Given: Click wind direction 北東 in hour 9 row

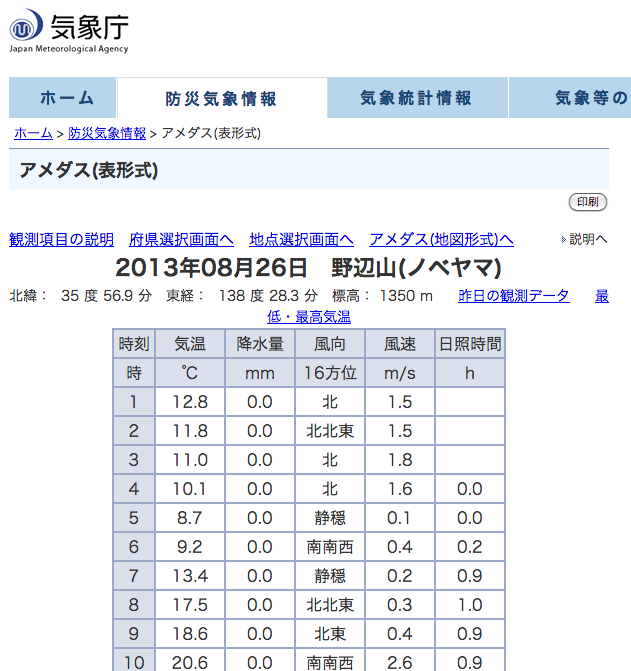Looking at the screenshot, I should [330, 634].
